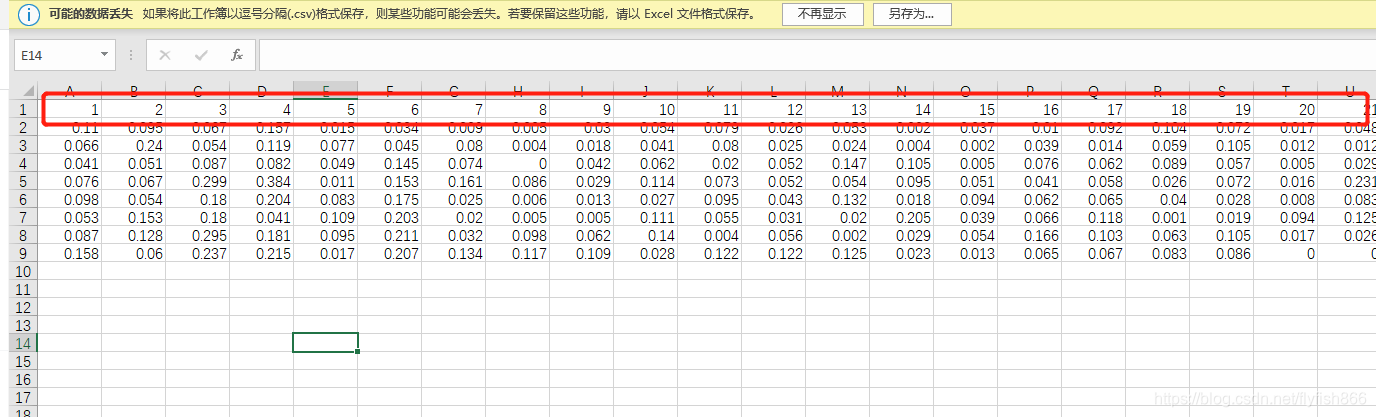This screenshot has width=1376, height=417.
Task: Click cell with value 0.299
Action: coord(197,181)
